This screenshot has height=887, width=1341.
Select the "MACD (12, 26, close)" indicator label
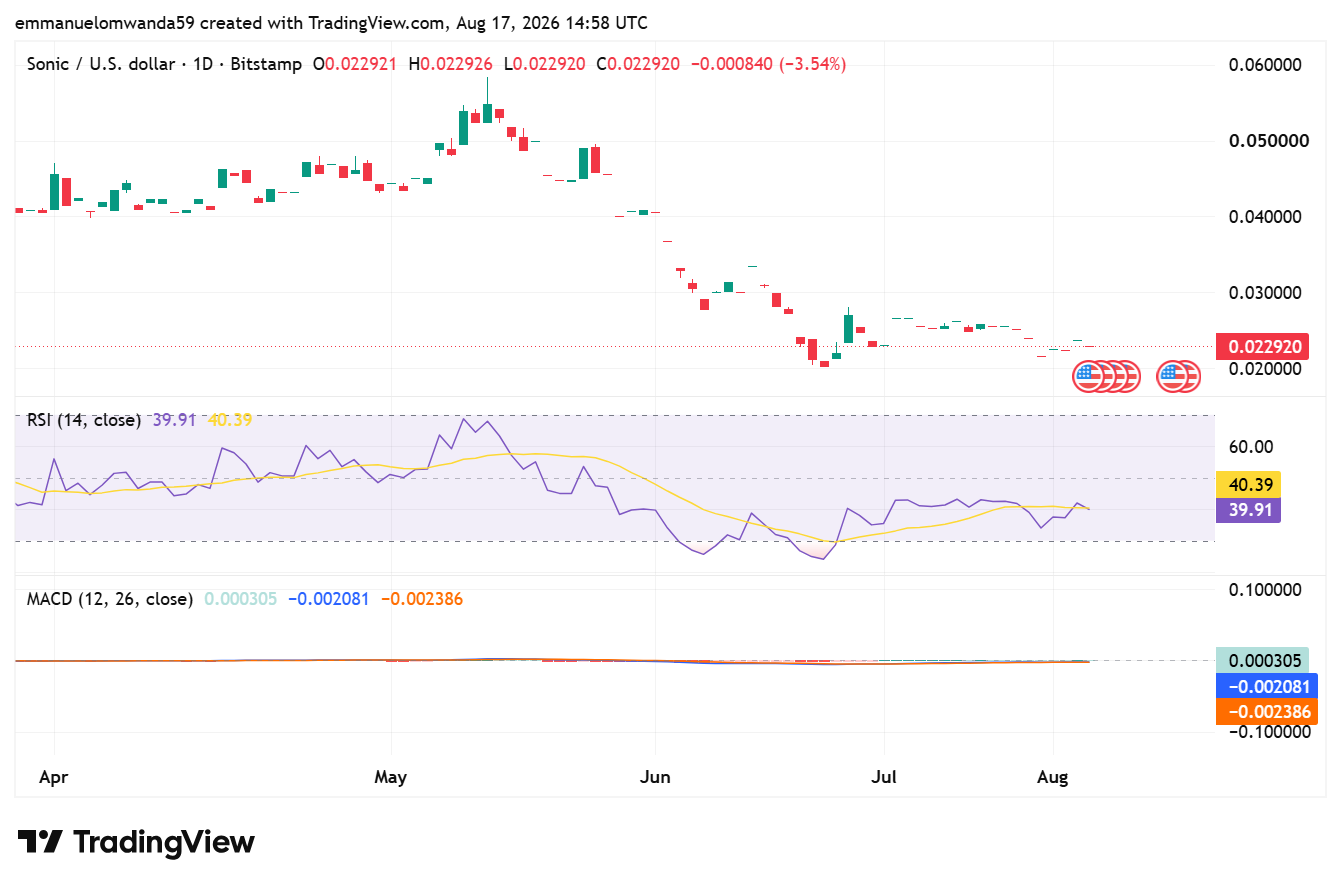[109, 599]
